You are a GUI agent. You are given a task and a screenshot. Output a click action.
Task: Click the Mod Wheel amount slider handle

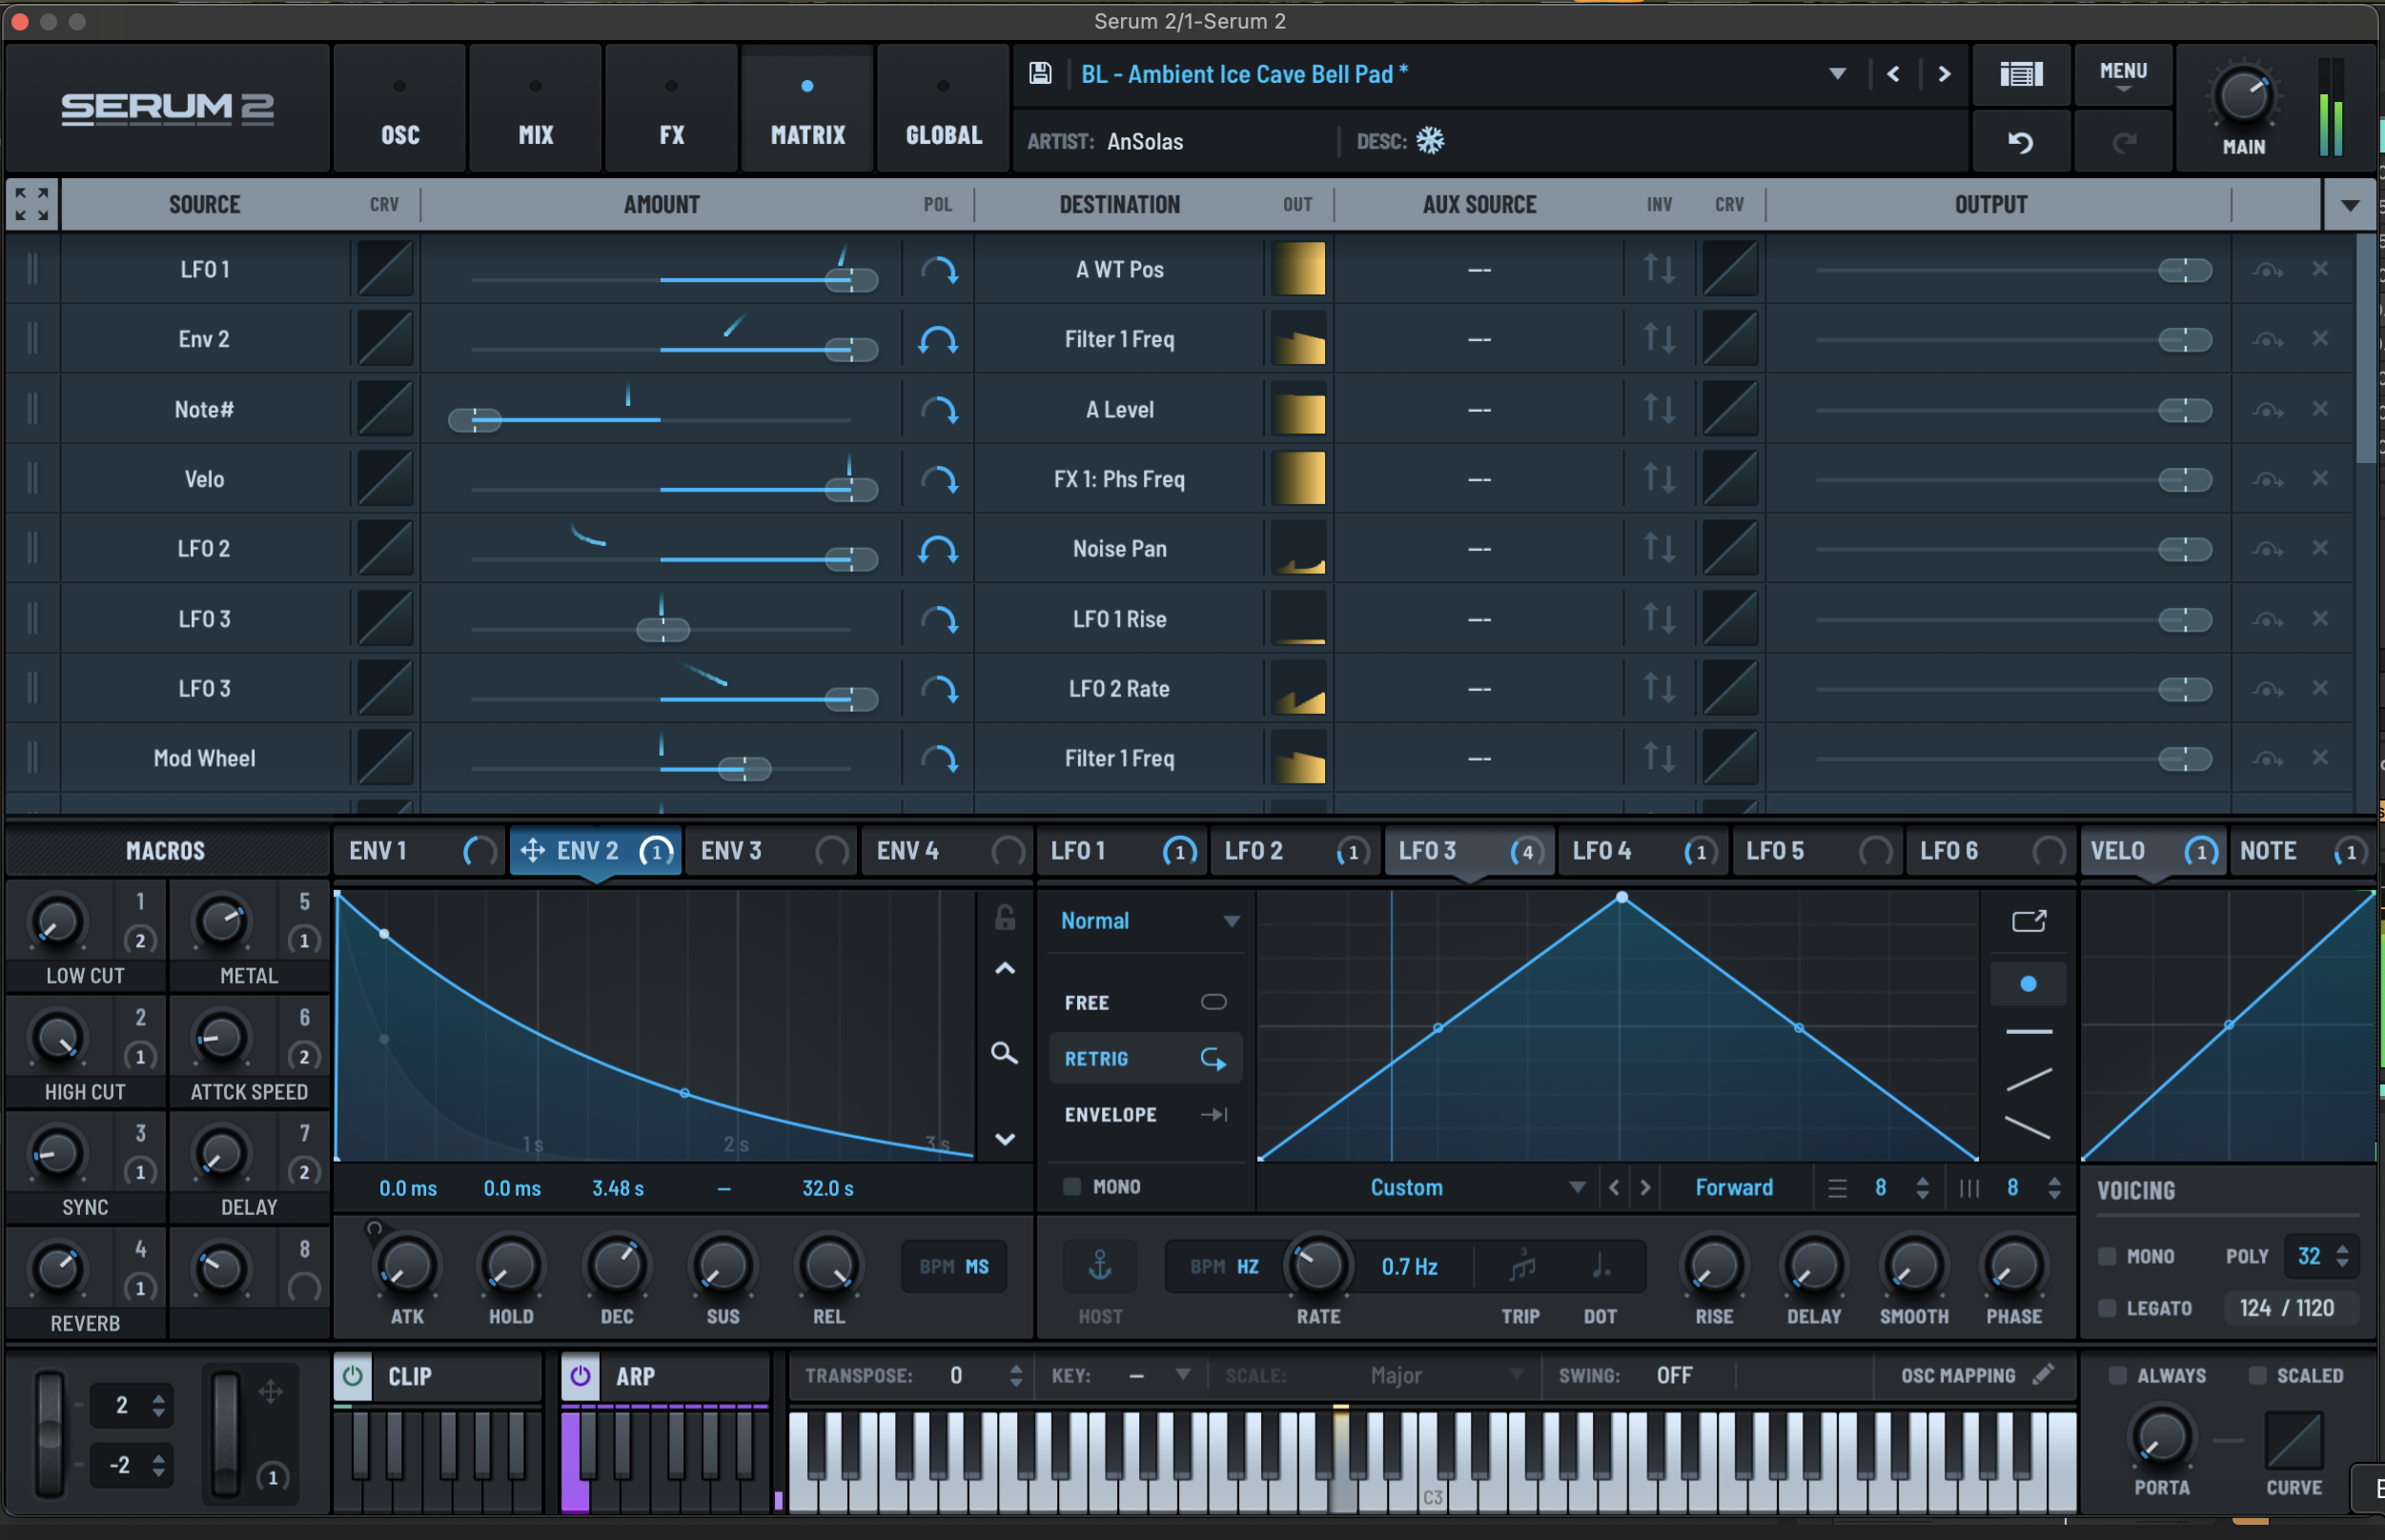(745, 769)
